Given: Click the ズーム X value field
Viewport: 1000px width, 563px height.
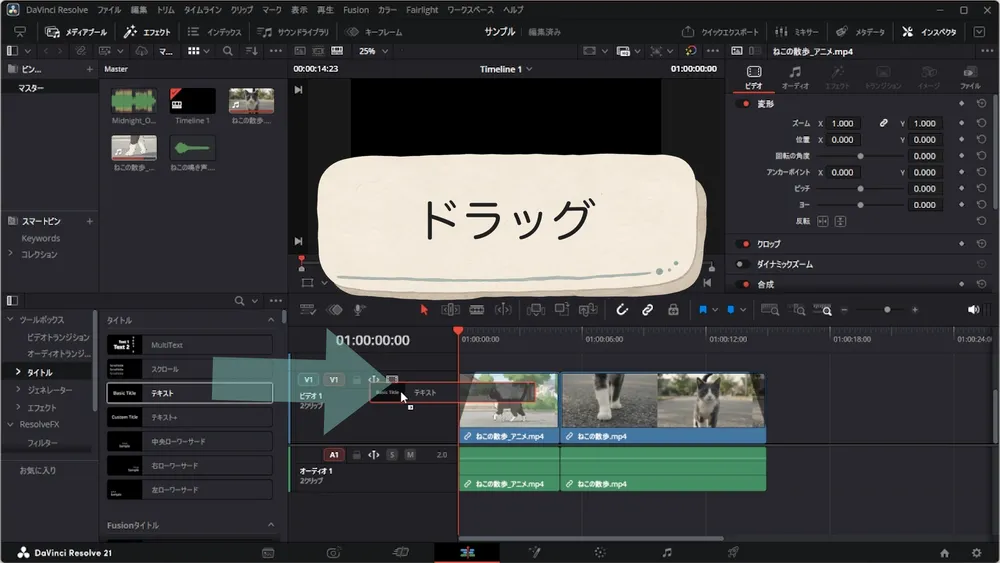Looking at the screenshot, I should 843,123.
